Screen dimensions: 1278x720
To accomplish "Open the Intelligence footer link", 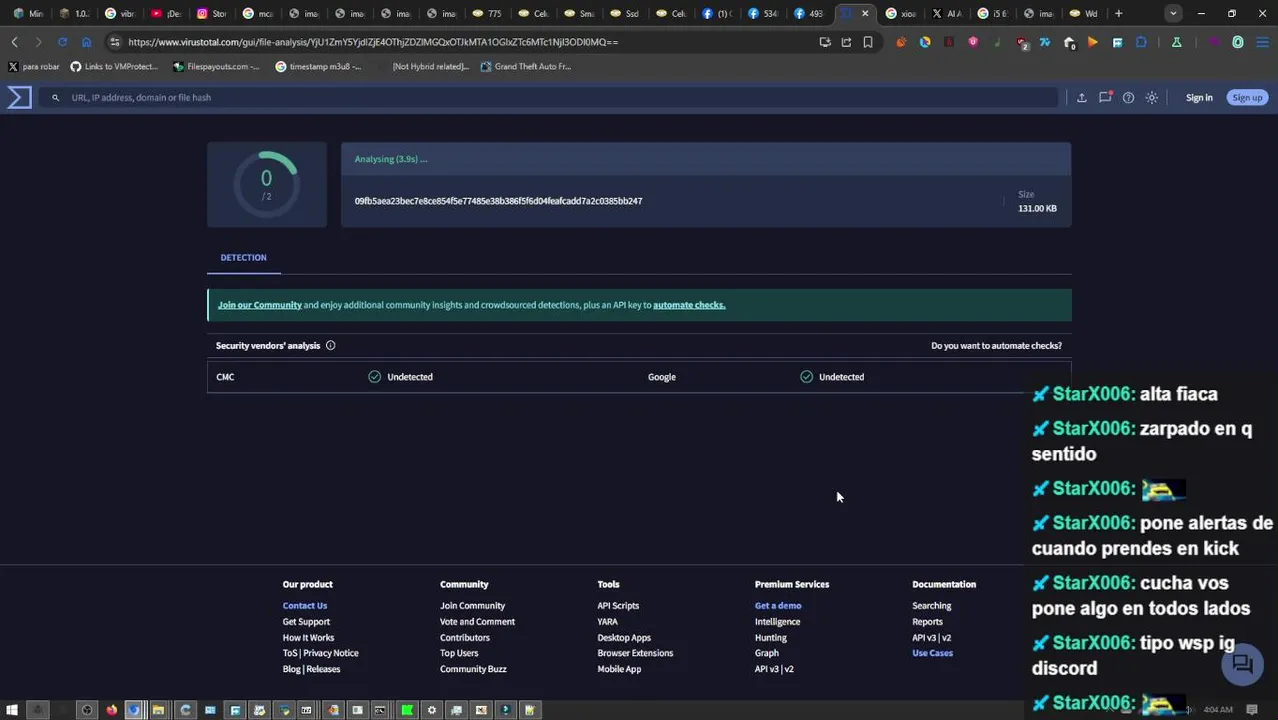I will coord(777,622).
